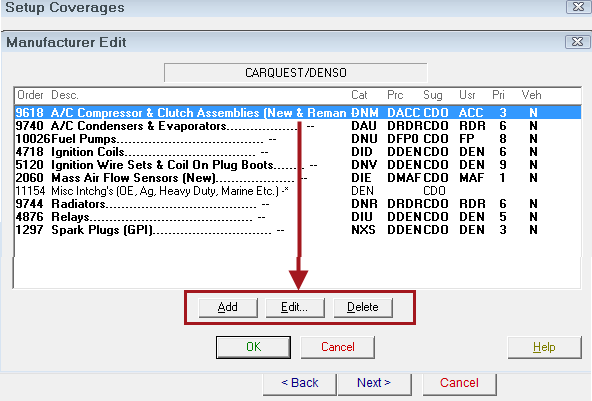Close the Setup Coverages window

[x=578, y=7]
